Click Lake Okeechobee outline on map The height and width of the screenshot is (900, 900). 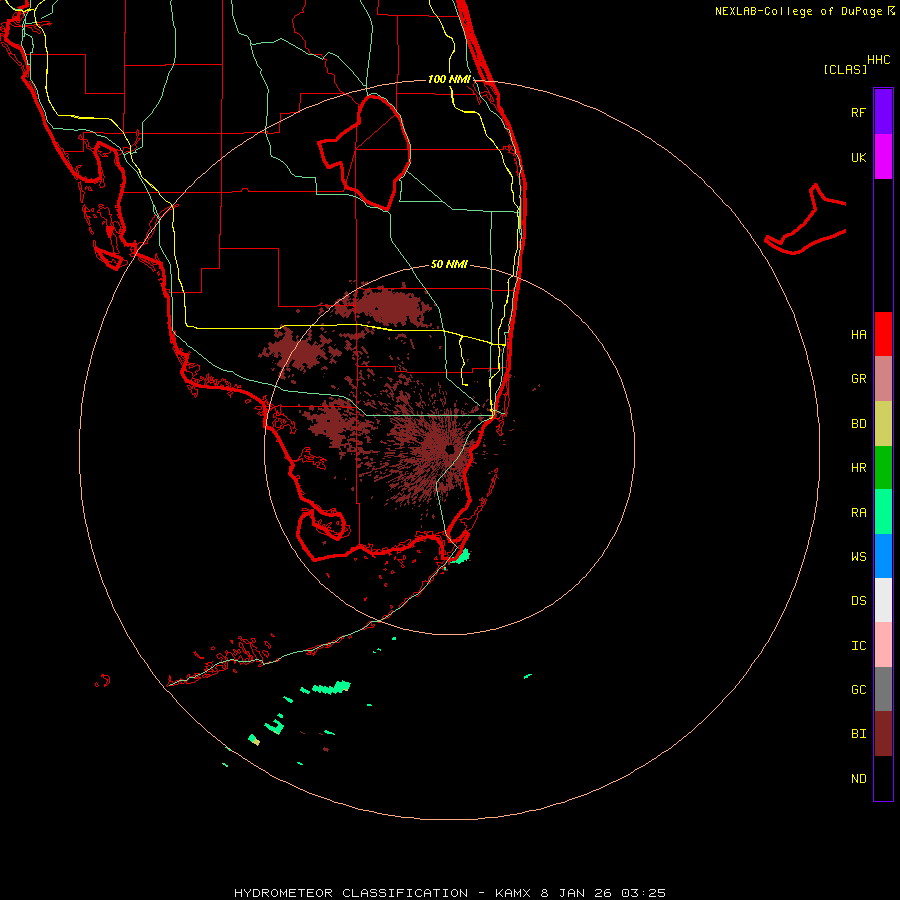click(x=366, y=153)
